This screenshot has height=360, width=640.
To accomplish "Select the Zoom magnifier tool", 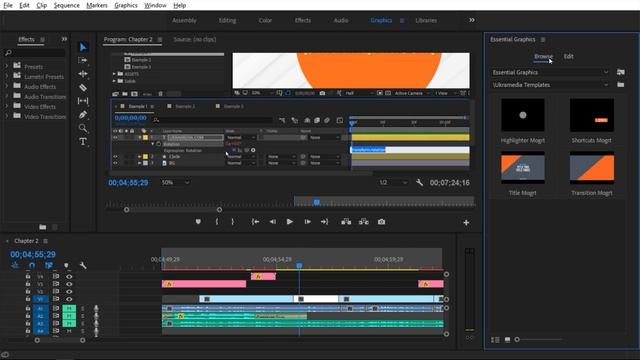I will (x=83, y=128).
